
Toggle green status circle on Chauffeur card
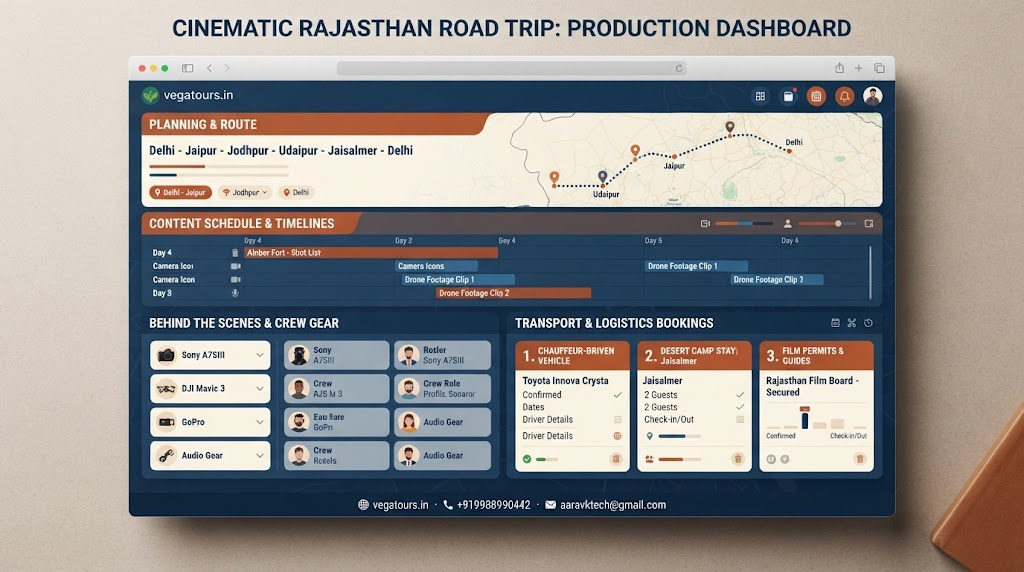pos(527,459)
